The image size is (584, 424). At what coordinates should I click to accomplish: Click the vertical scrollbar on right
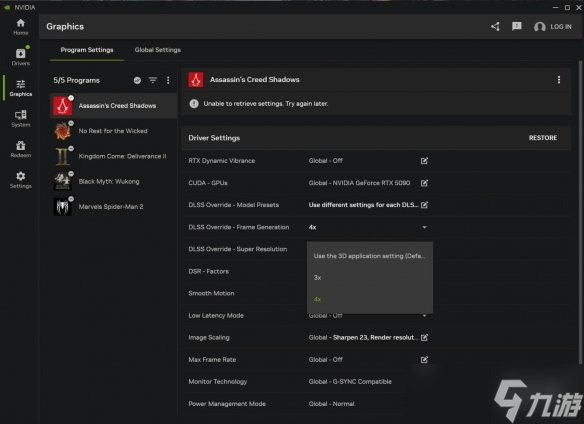580,212
